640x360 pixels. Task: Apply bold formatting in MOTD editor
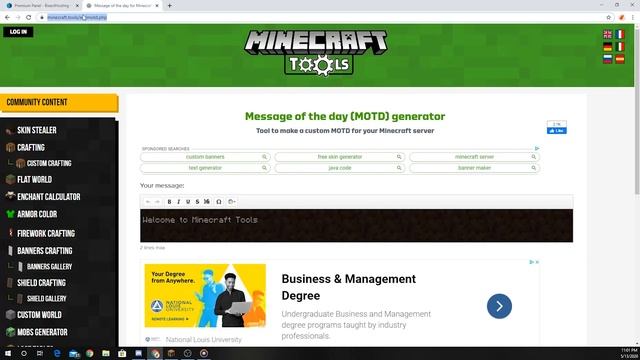tap(169, 202)
